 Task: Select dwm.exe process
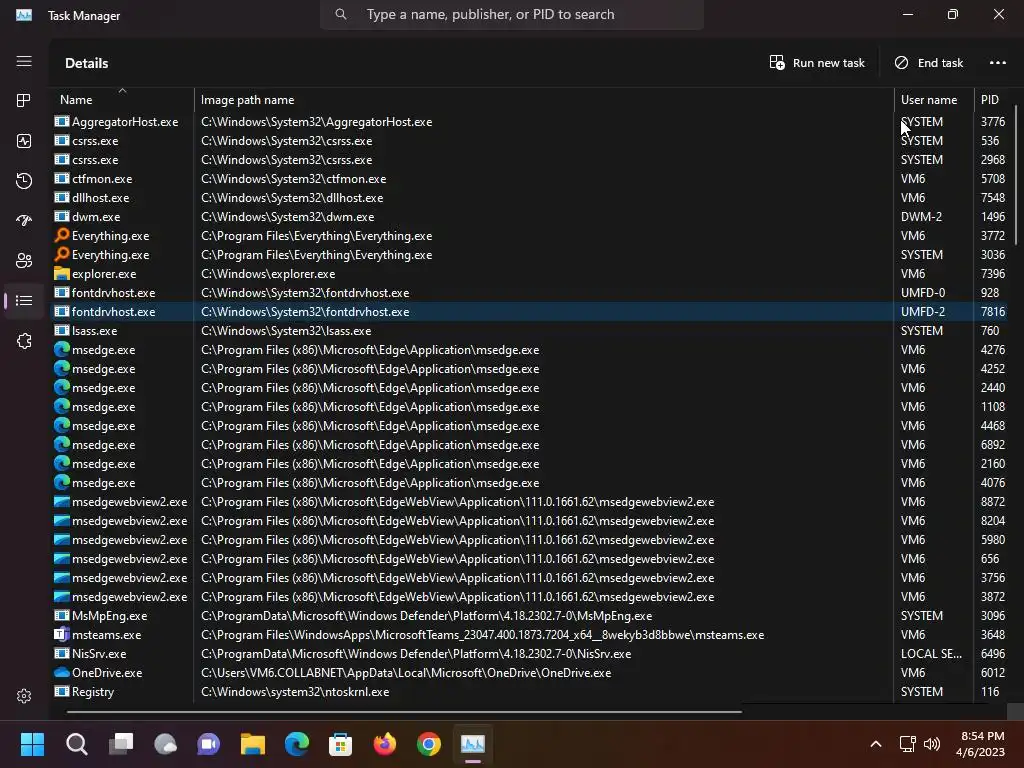(532, 216)
